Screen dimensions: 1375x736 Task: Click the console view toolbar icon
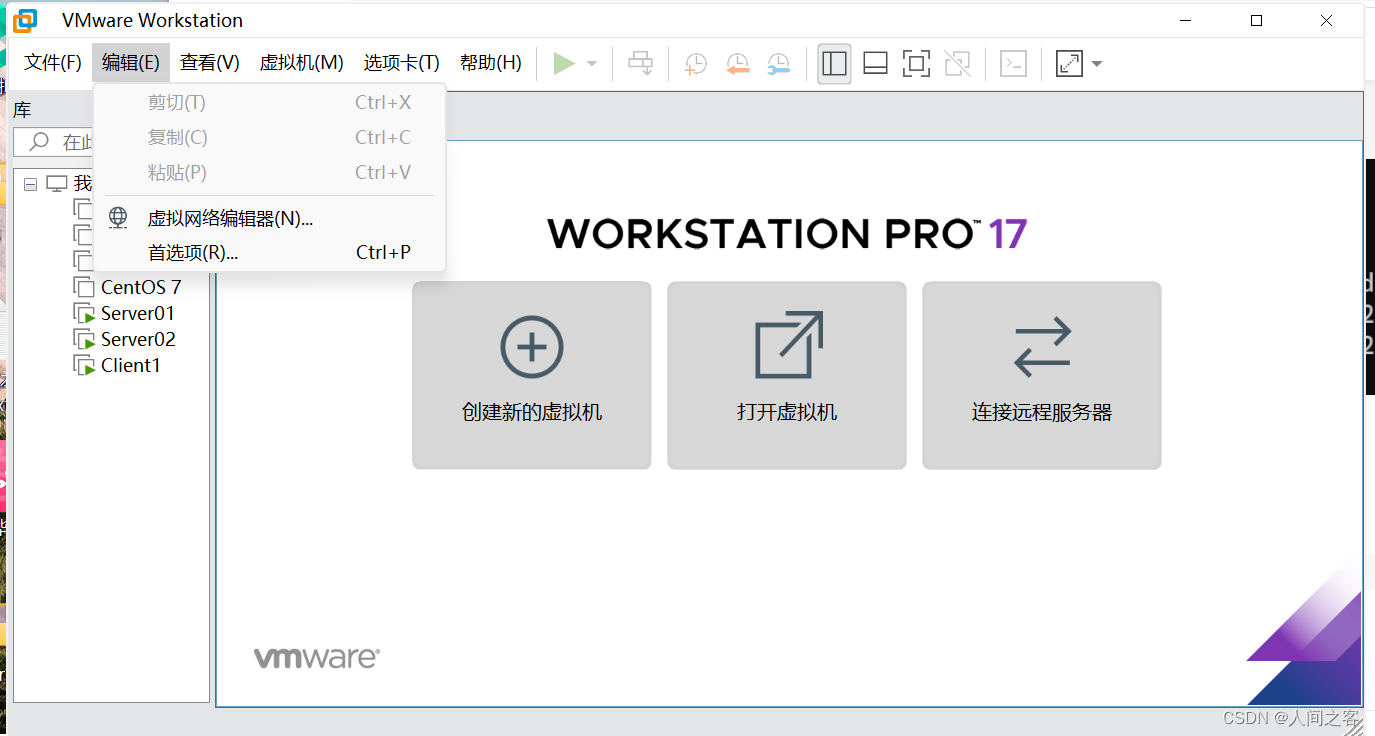(x=1014, y=64)
